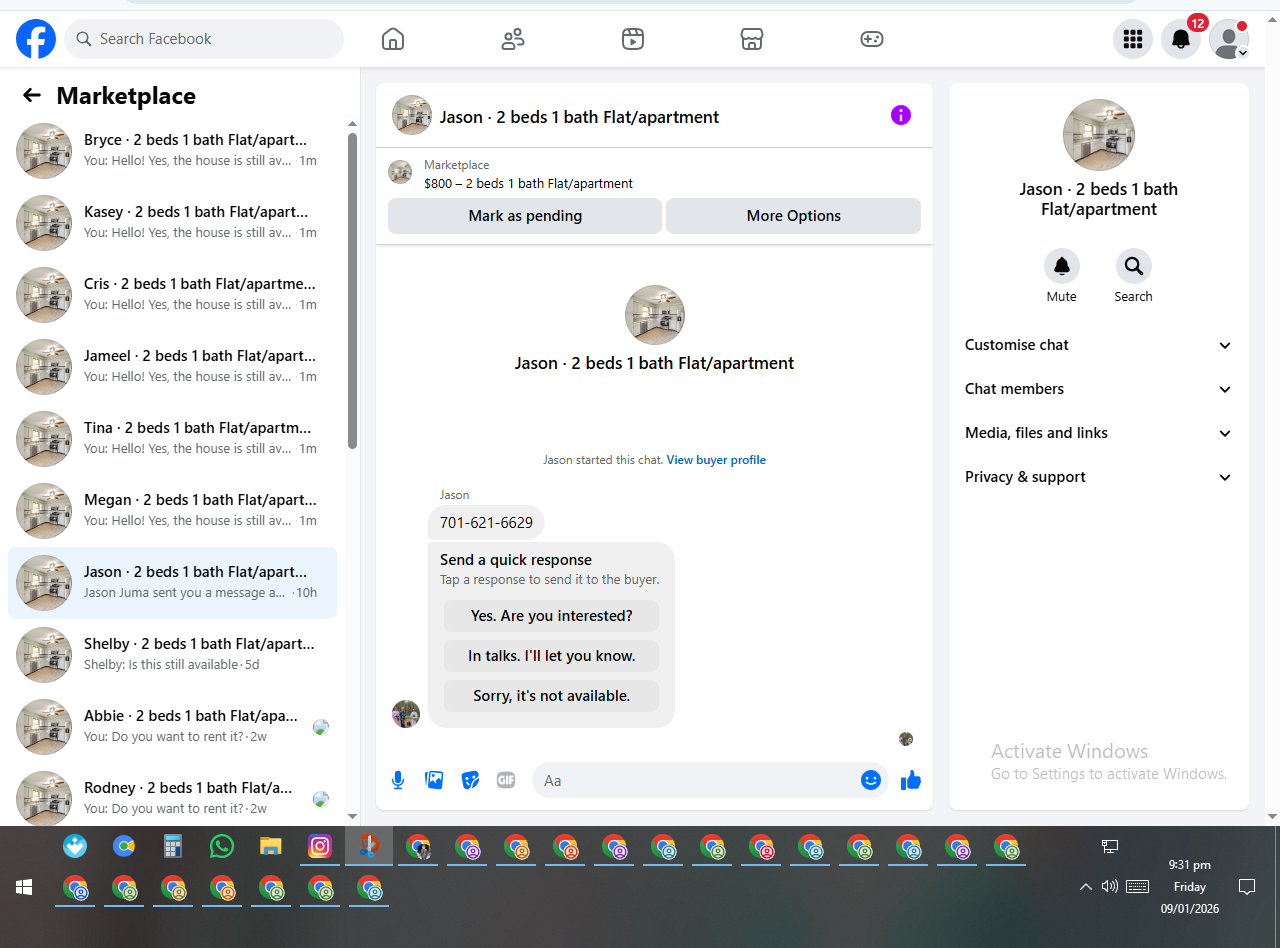This screenshot has width=1280, height=948.
Task: Open the Windows Start button
Action: coord(24,887)
